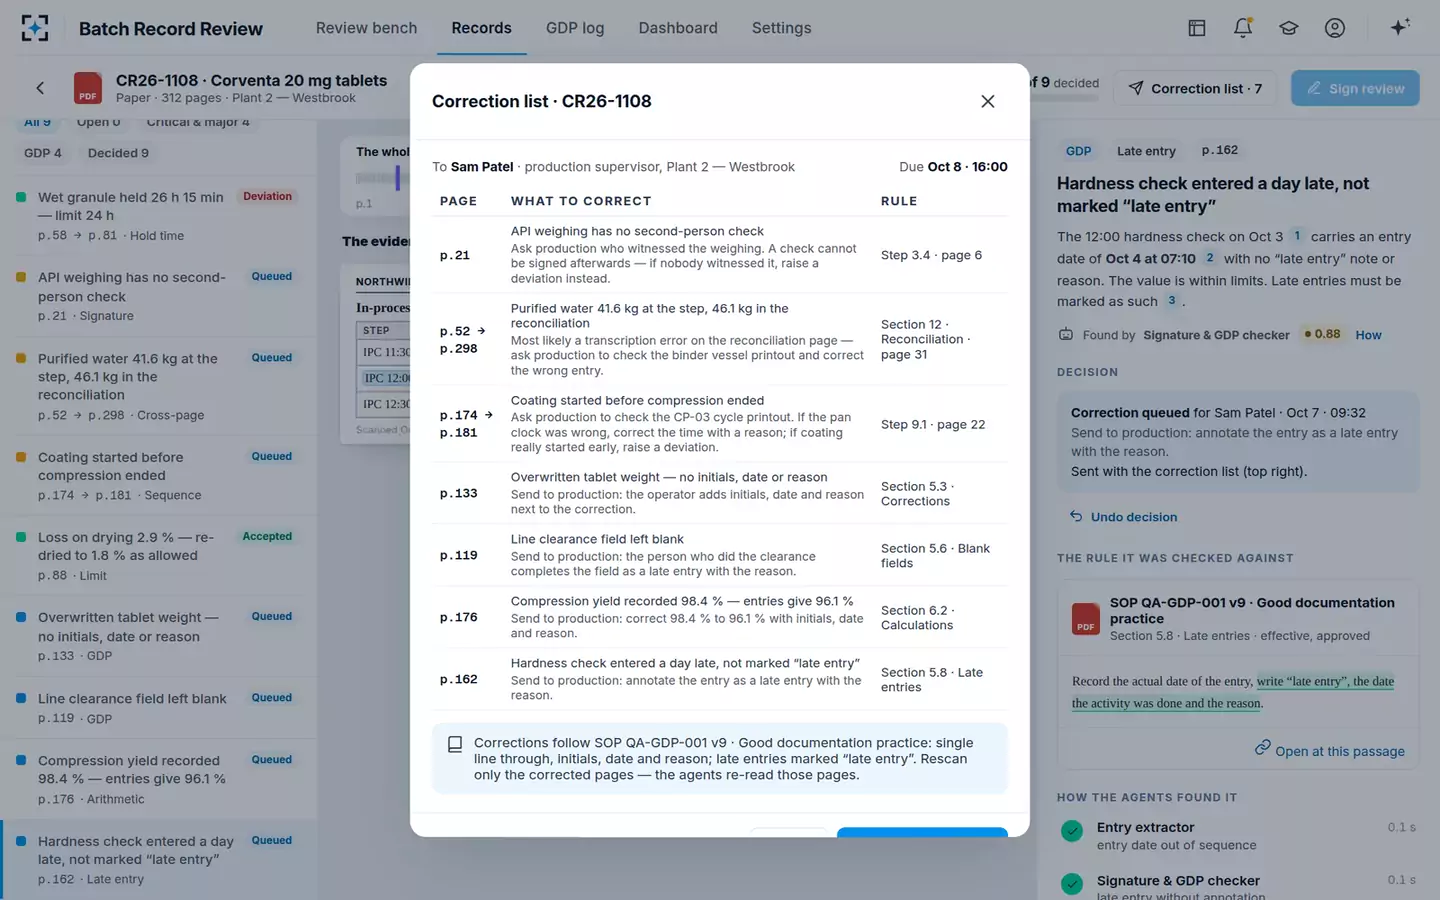Click the Batch Record Review logo icon
Viewport: 1440px width, 900px height.
point(35,28)
